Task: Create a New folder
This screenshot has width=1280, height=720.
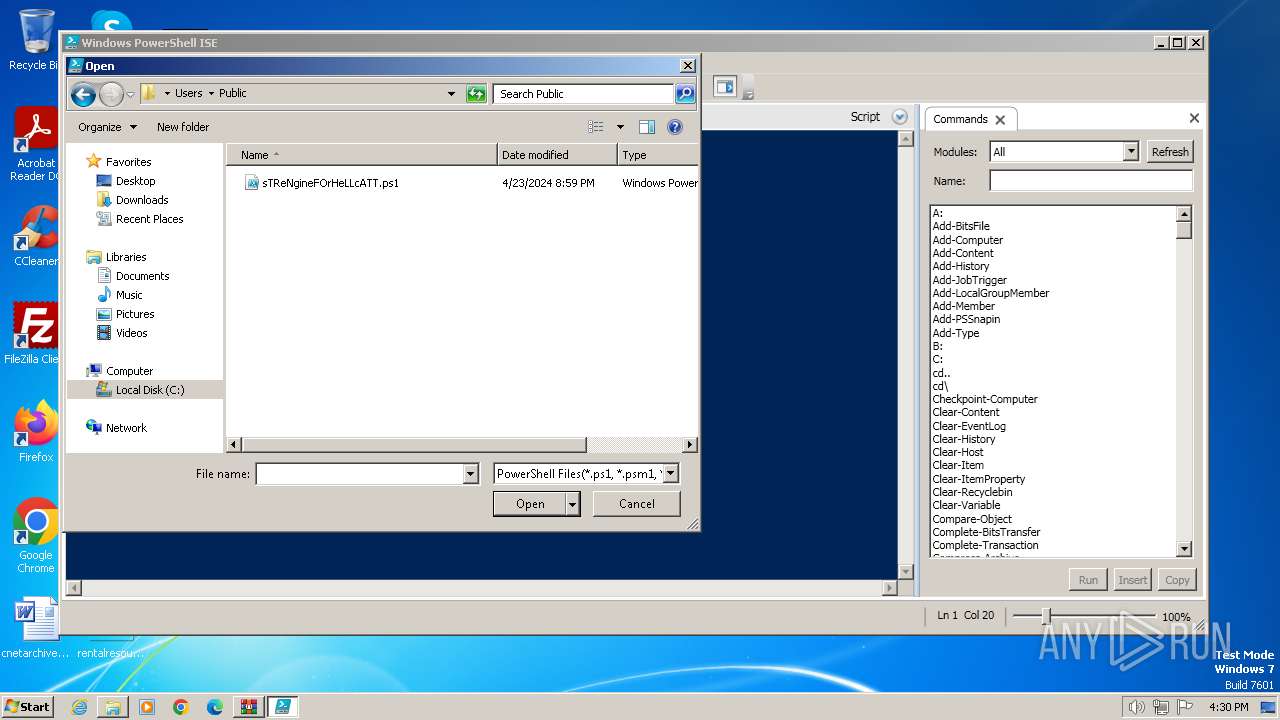Action: click(183, 127)
